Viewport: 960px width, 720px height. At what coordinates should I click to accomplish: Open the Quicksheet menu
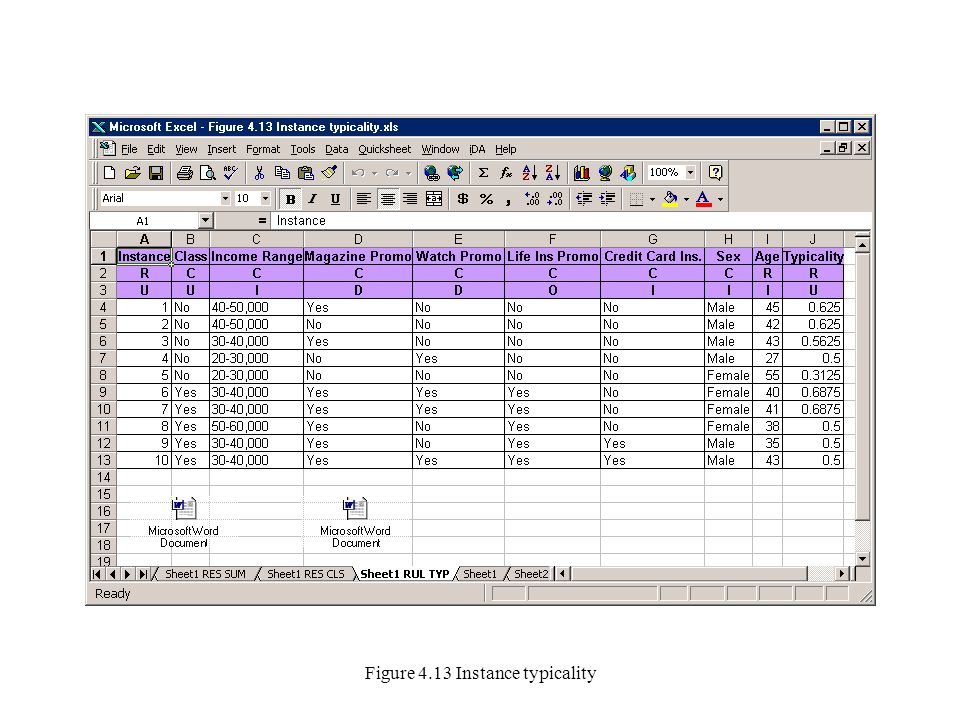coord(384,149)
